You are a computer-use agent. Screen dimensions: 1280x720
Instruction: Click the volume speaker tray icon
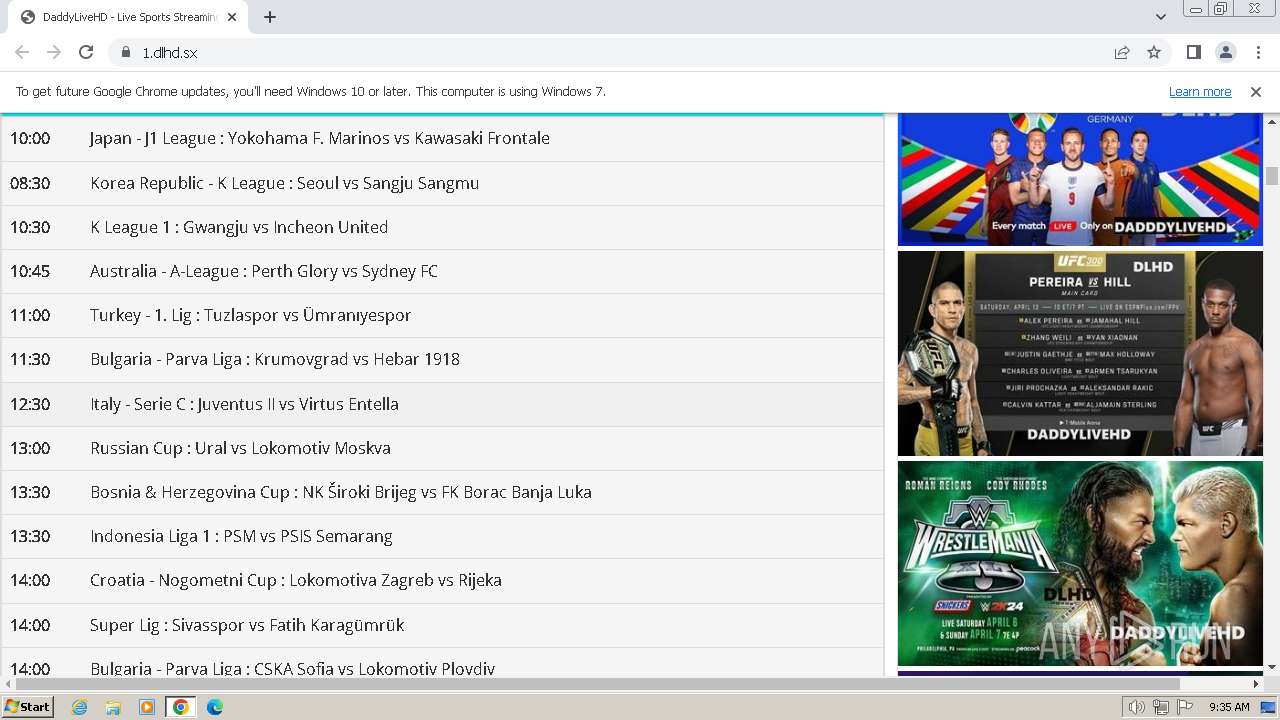coord(1136,707)
